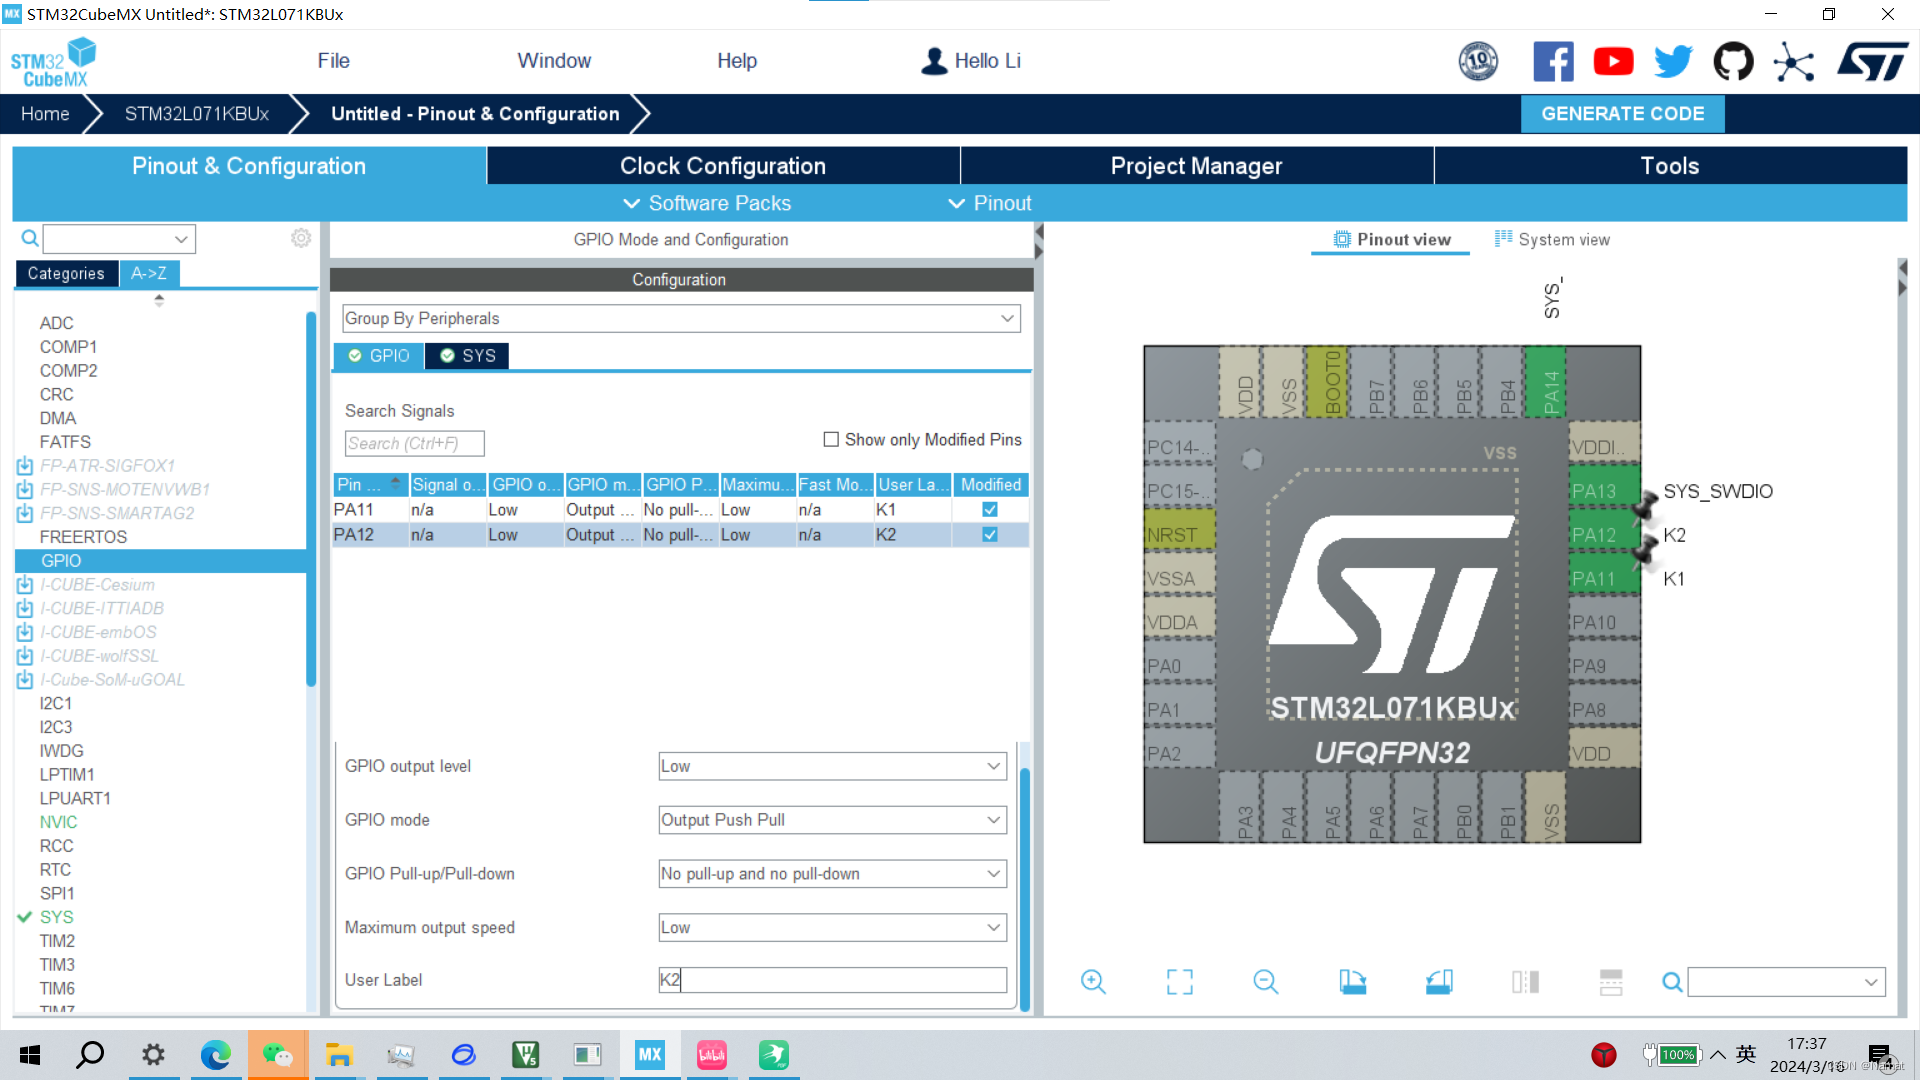Expand the Pinout dropdown menu
1920x1080 pixels.
(990, 204)
